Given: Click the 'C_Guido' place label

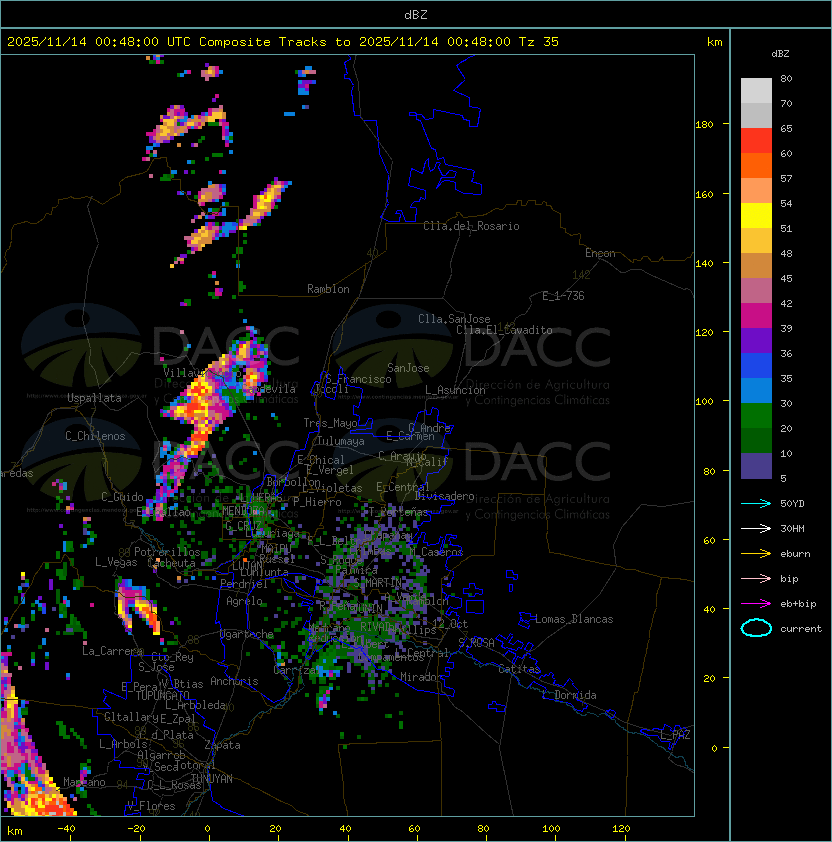Looking at the screenshot, I should pyautogui.click(x=122, y=497).
